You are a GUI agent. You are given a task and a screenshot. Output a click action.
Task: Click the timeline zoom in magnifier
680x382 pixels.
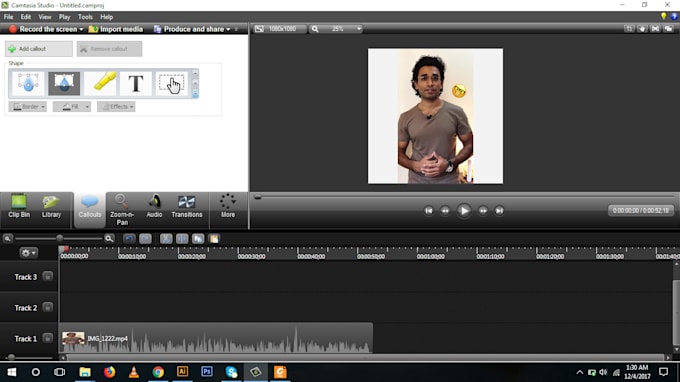click(109, 238)
